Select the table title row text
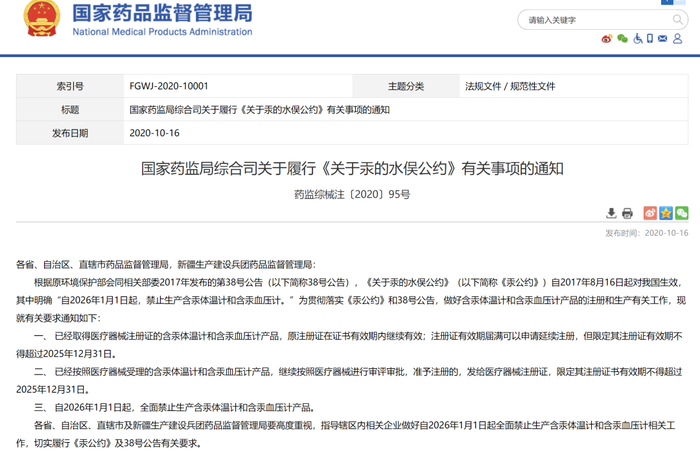Image resolution: width=700 pixels, height=455 pixels. (x=259, y=109)
